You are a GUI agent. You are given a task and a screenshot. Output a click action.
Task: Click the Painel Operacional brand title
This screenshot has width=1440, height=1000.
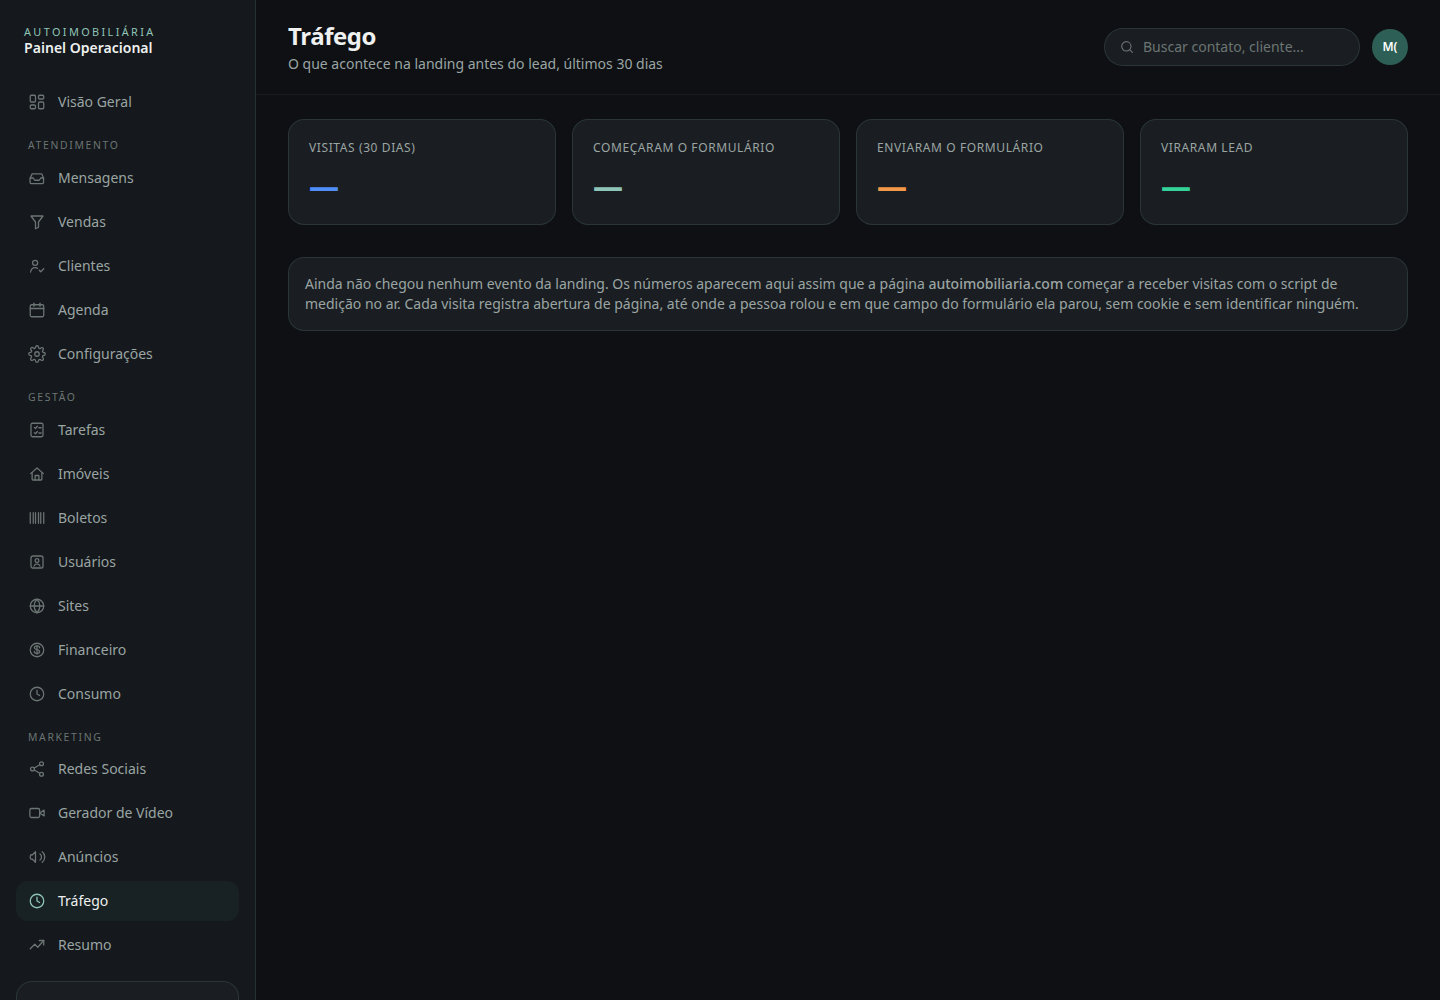(x=88, y=48)
